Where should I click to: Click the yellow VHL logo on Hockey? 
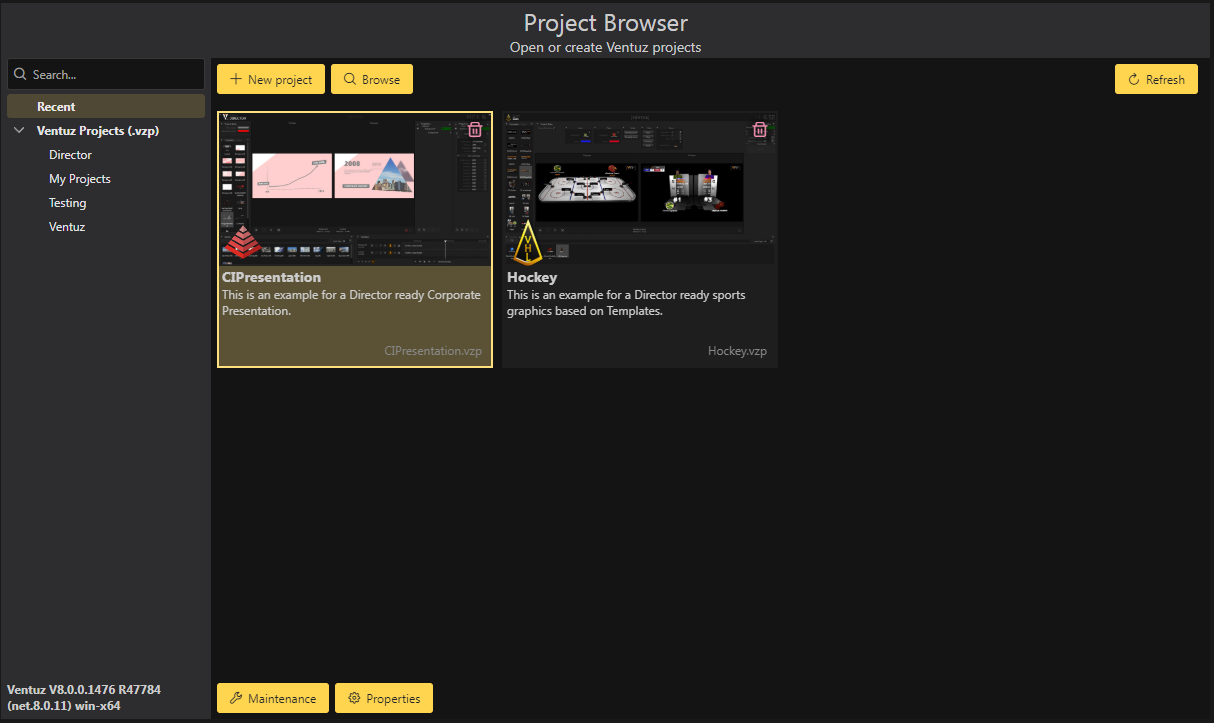coord(526,243)
